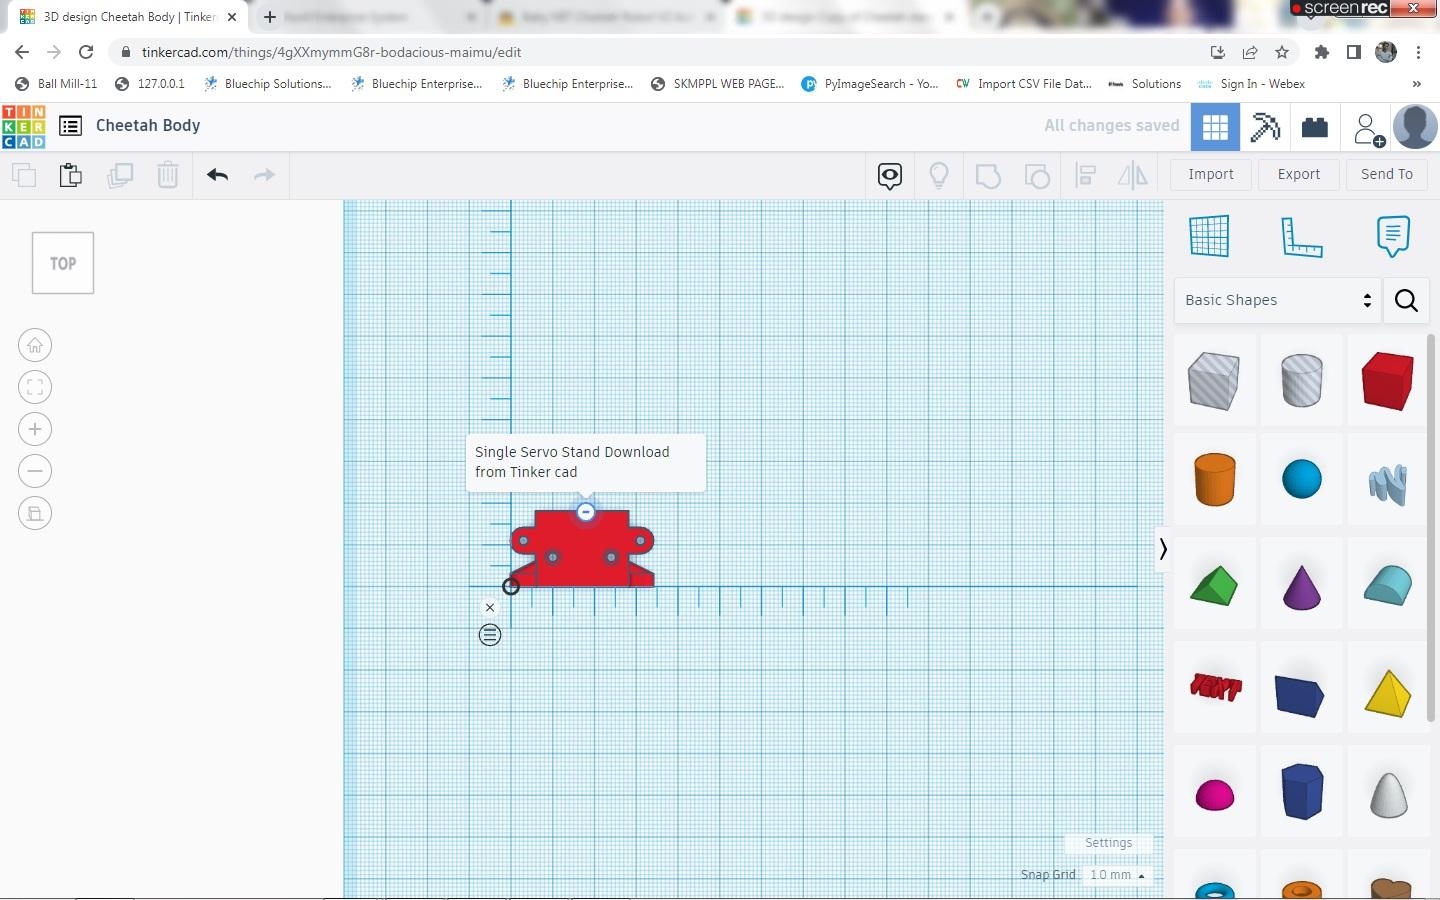Pick the red Text shape

point(1215,687)
